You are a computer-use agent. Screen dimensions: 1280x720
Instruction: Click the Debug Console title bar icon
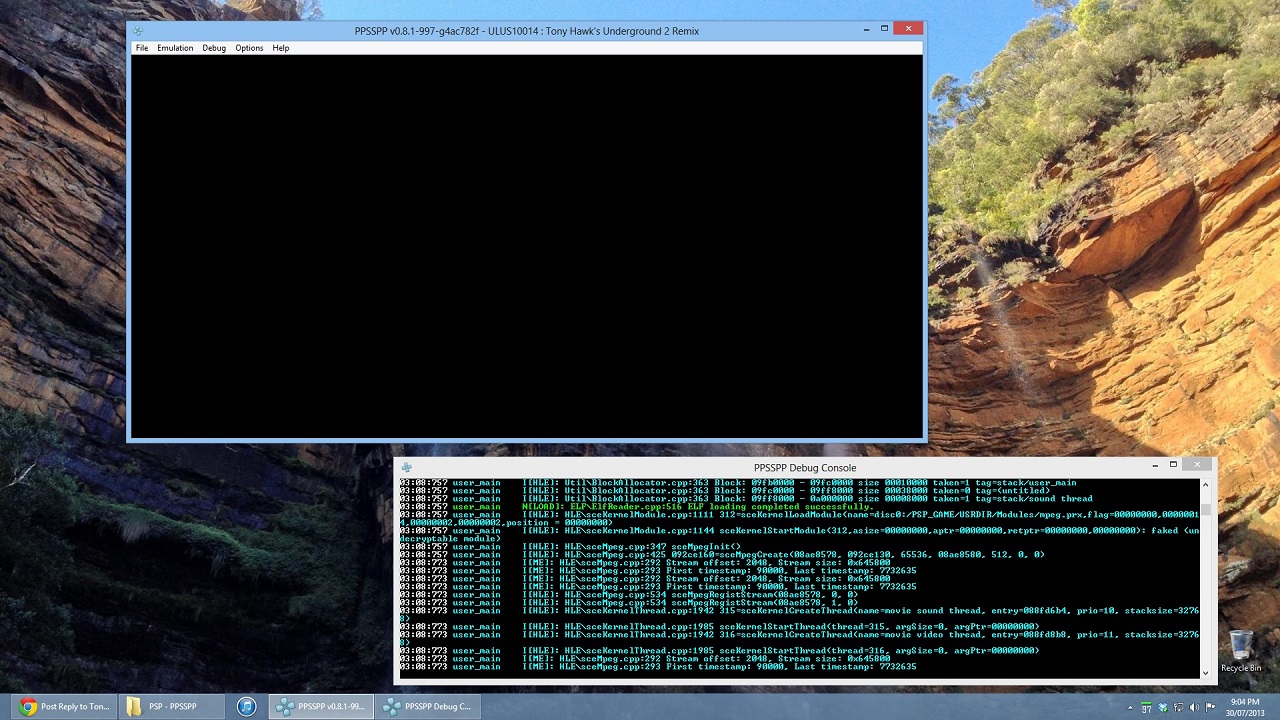406,467
